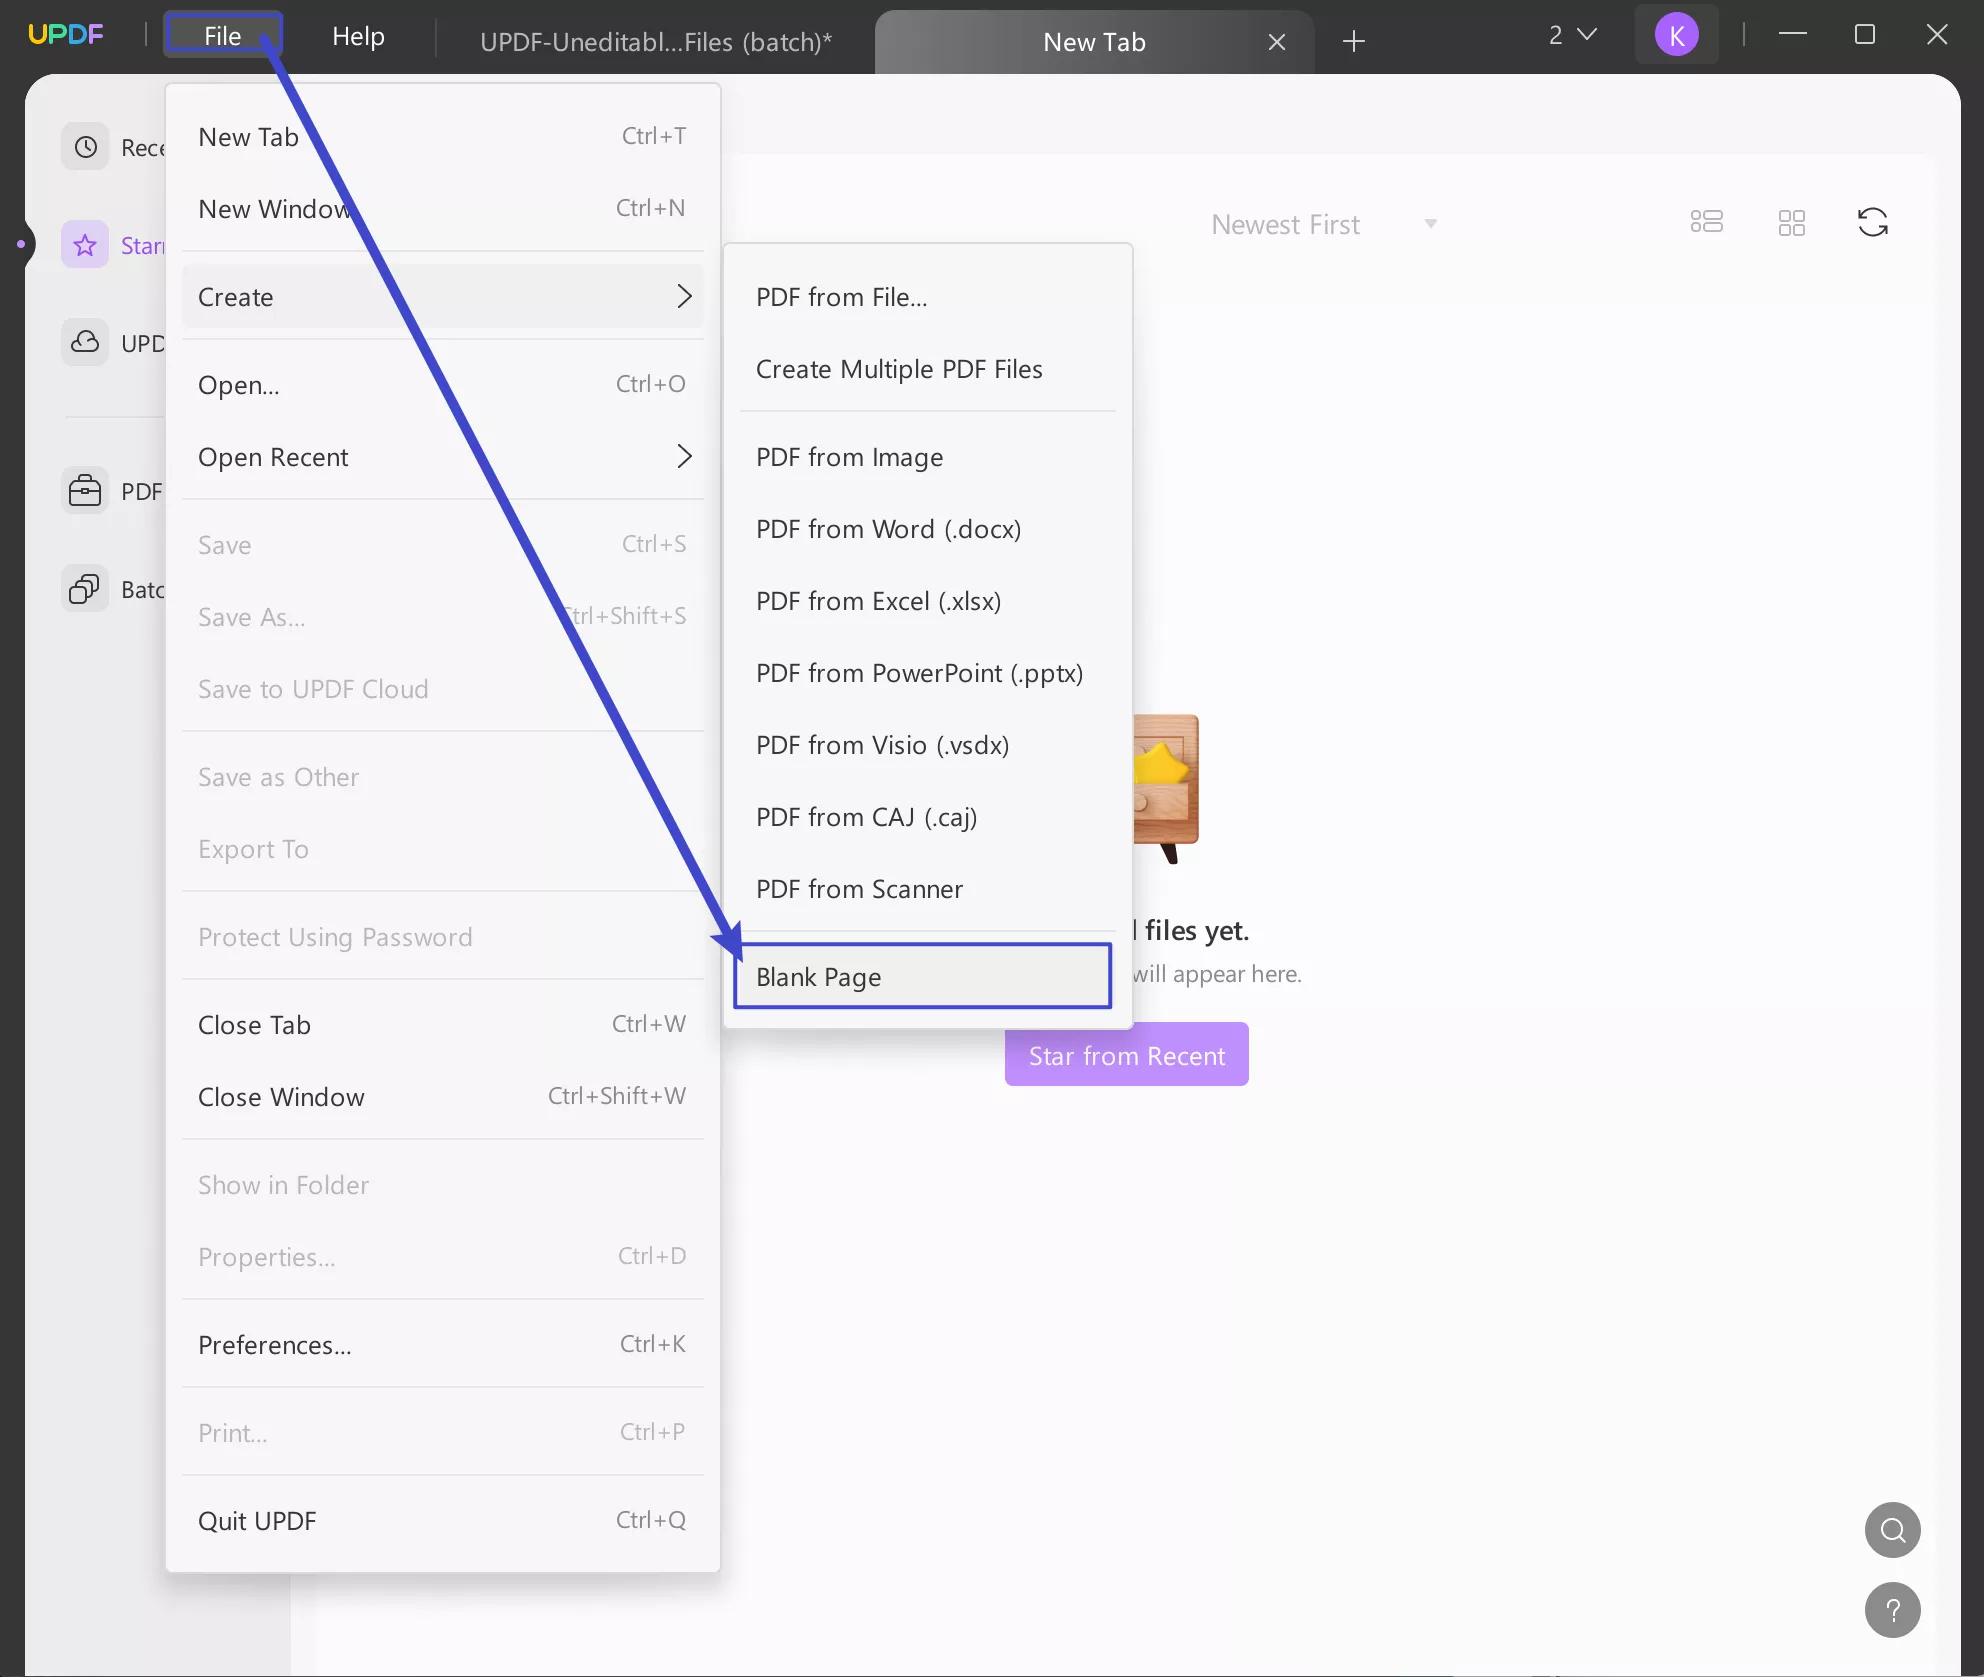This screenshot has width=1984, height=1677.
Task: Select the Batch icon in sidebar
Action: point(86,589)
